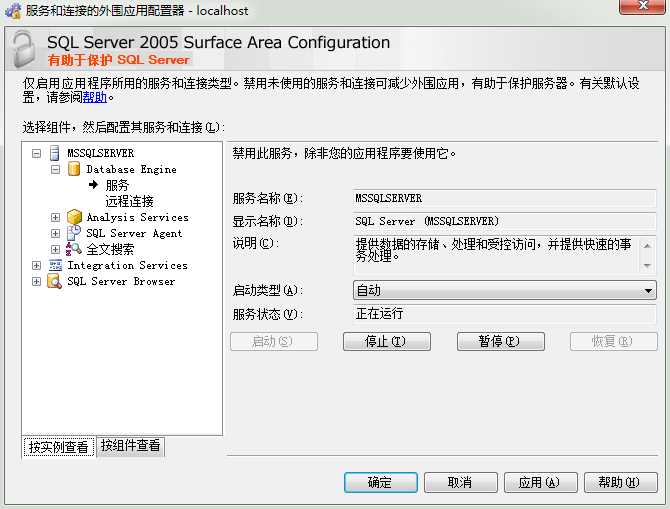Click the 帮助(H) button

point(620,483)
